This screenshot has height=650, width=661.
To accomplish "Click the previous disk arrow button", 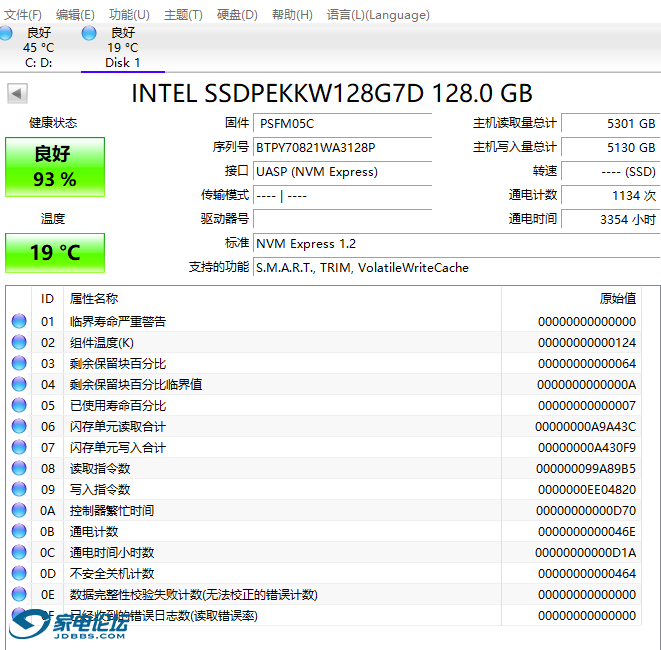I will tap(17, 93).
